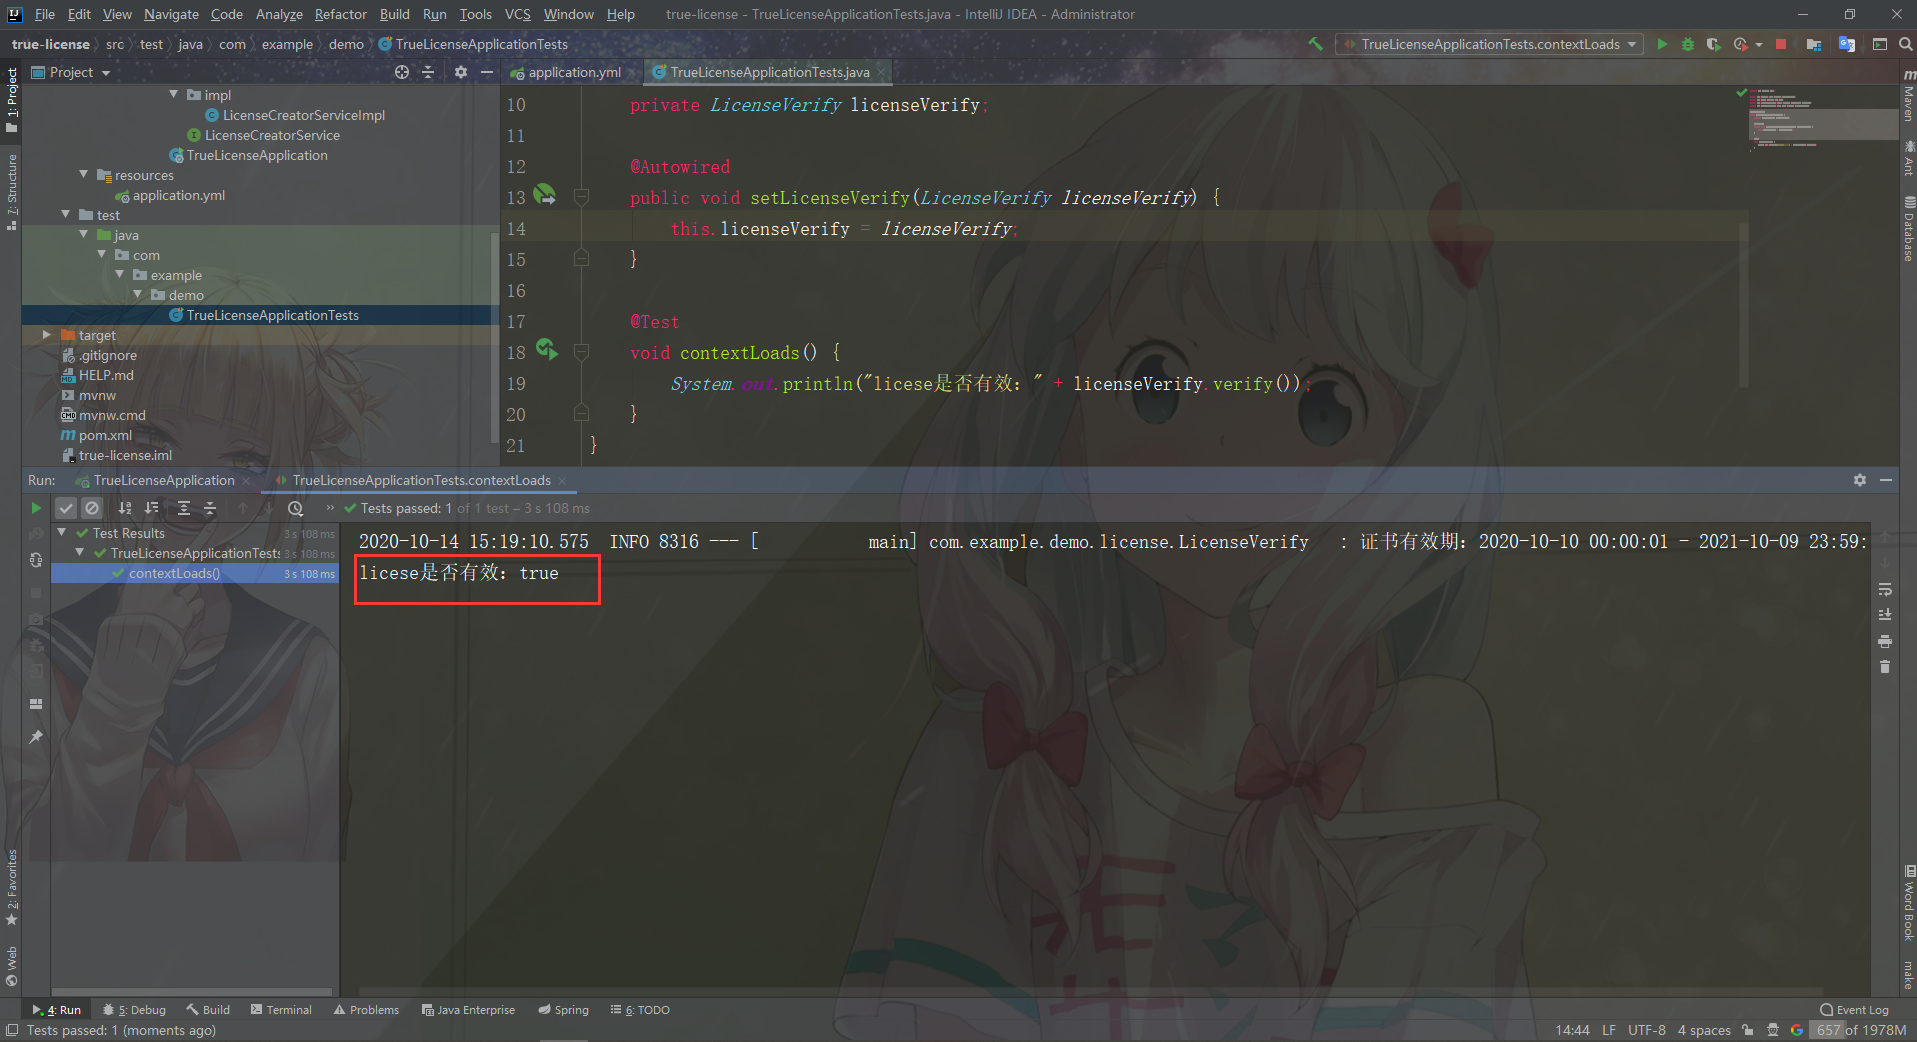Viewport: 1917px width, 1042px height.
Task: Open run configuration dropdown TrueLicenseApplicationTests.contextLoads
Action: [1489, 44]
